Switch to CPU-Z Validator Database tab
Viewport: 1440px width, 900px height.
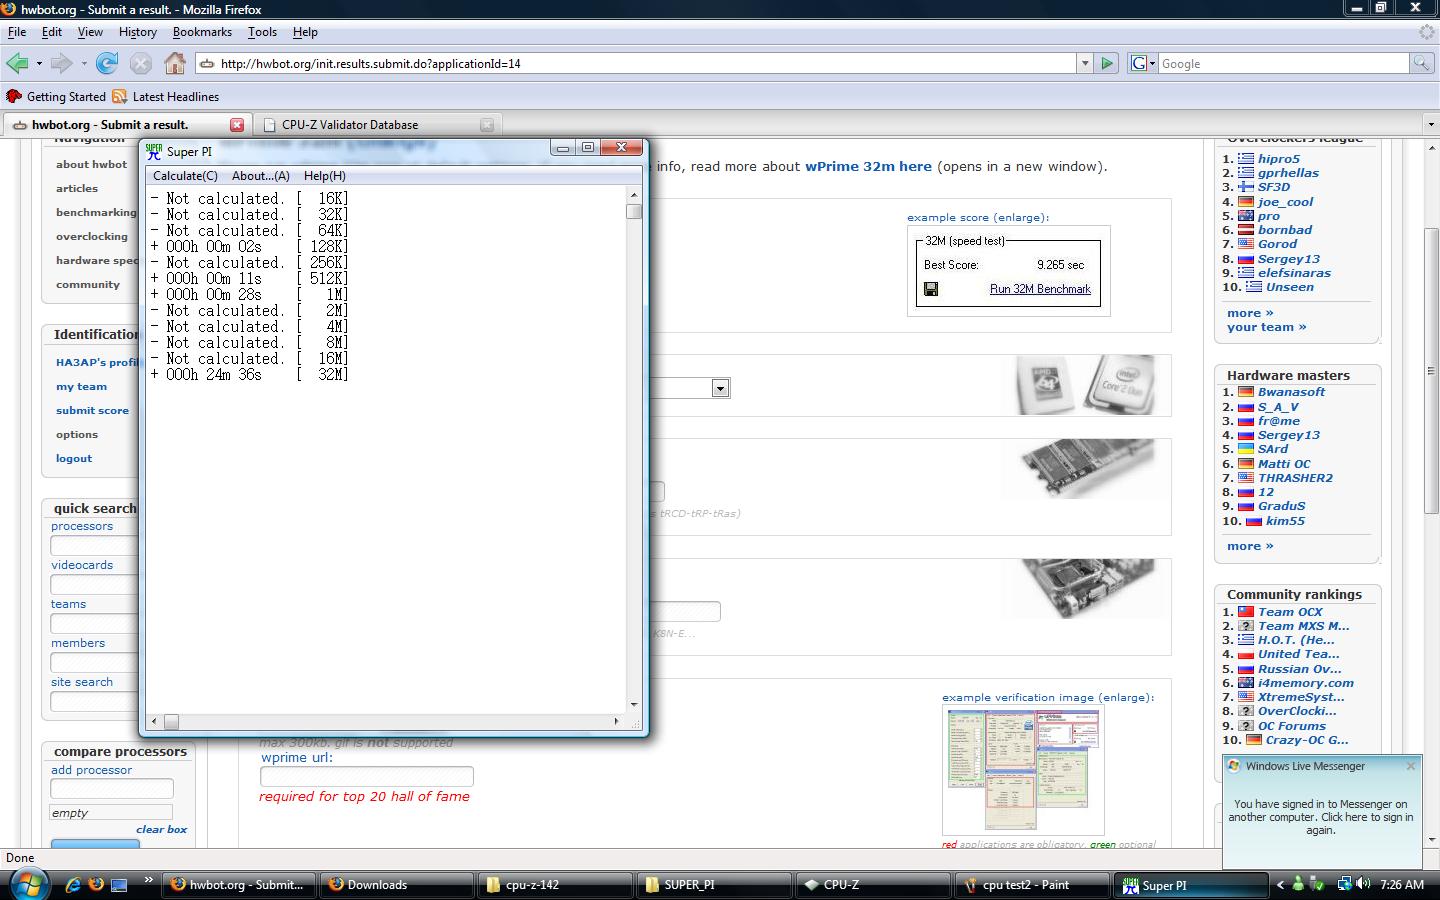click(x=350, y=125)
